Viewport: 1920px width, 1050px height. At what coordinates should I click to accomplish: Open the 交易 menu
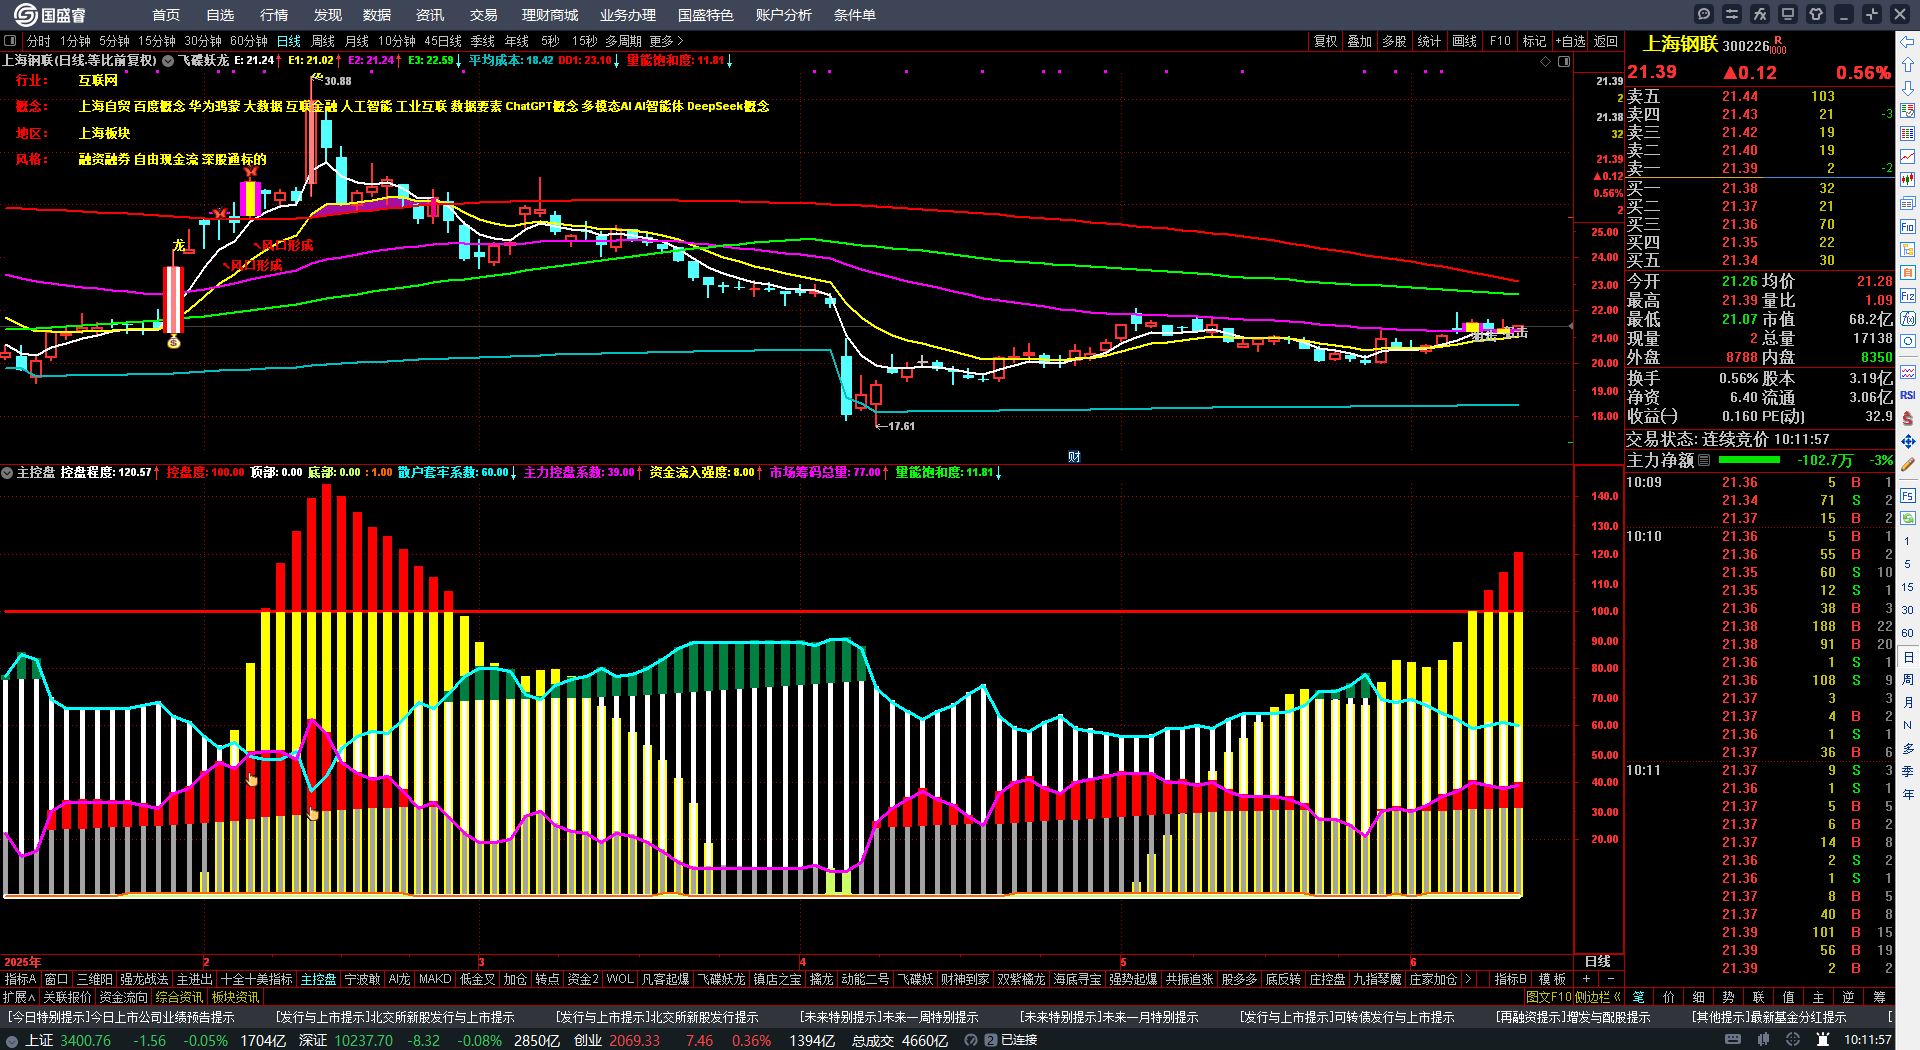pyautogui.click(x=484, y=15)
